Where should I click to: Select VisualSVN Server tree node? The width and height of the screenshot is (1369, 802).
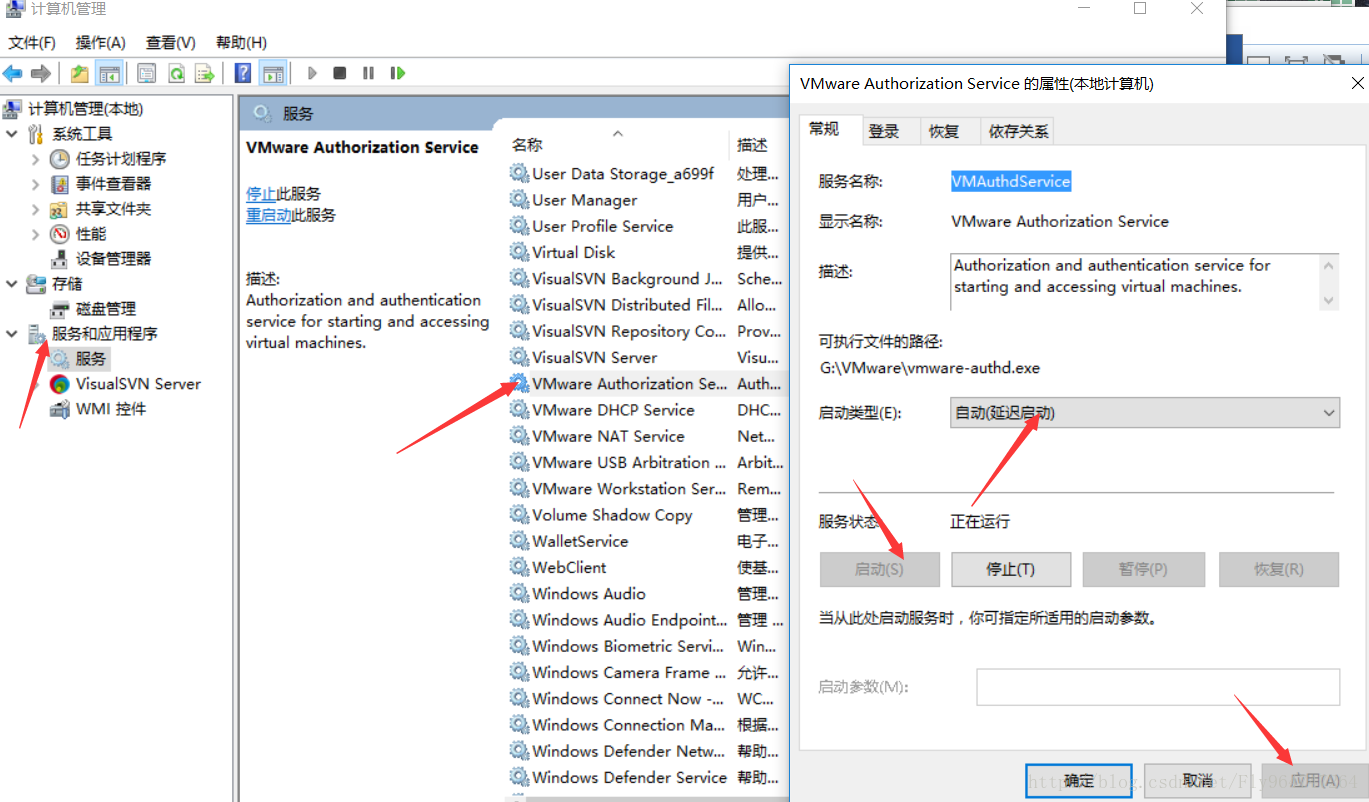coord(138,384)
